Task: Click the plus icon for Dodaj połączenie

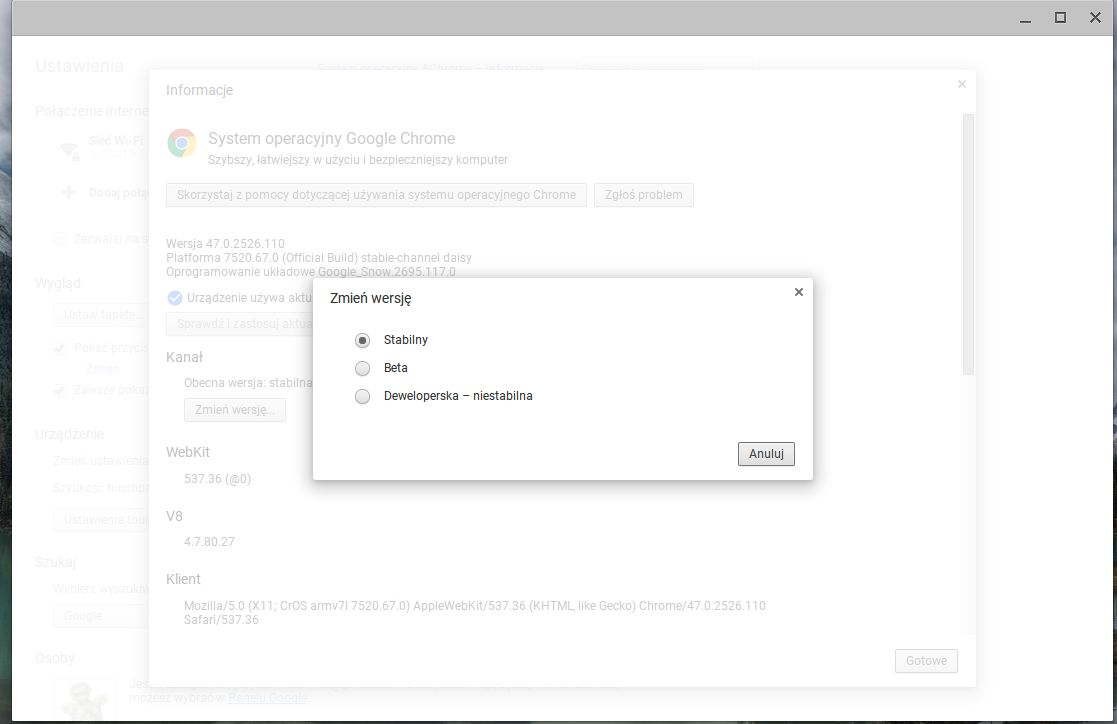Action: pyautogui.click(x=68, y=192)
